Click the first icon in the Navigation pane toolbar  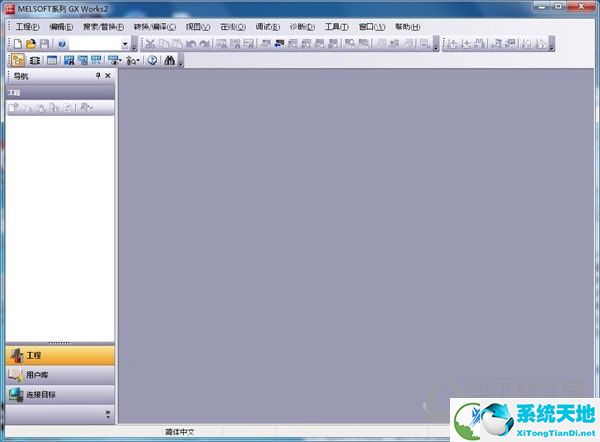(14, 108)
